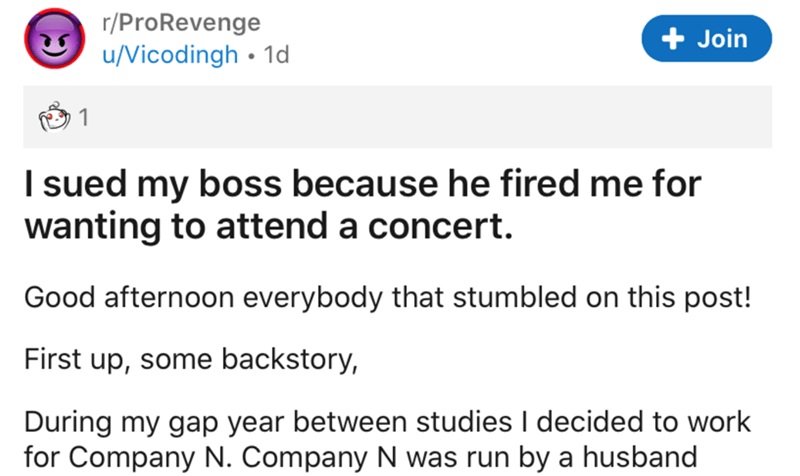Click the word 'concert.' in the title
The image size is (800, 476).
[x=440, y=226]
